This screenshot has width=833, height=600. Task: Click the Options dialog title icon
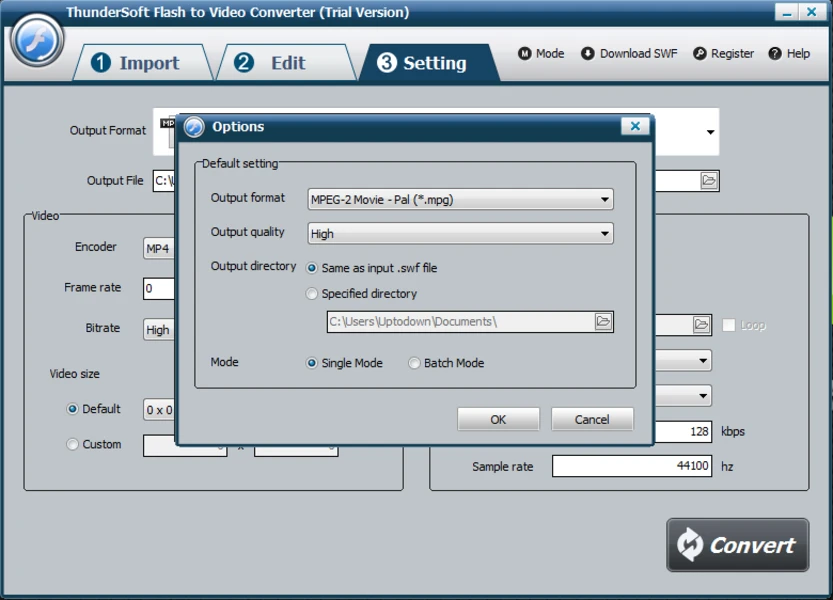(x=194, y=127)
